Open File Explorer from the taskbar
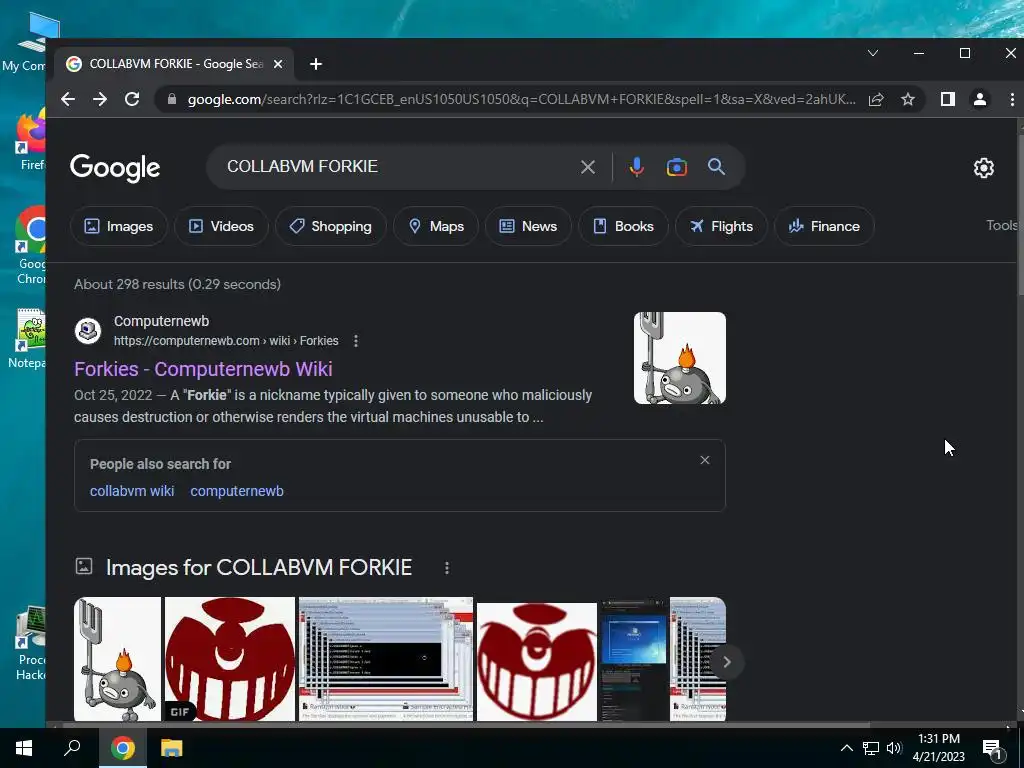The image size is (1024, 768). click(172, 748)
